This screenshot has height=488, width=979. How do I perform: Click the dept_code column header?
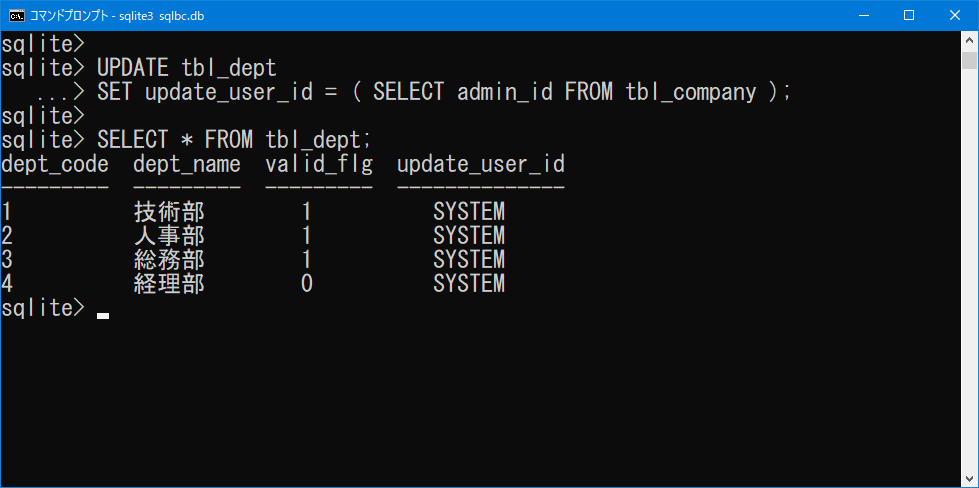click(x=55, y=165)
